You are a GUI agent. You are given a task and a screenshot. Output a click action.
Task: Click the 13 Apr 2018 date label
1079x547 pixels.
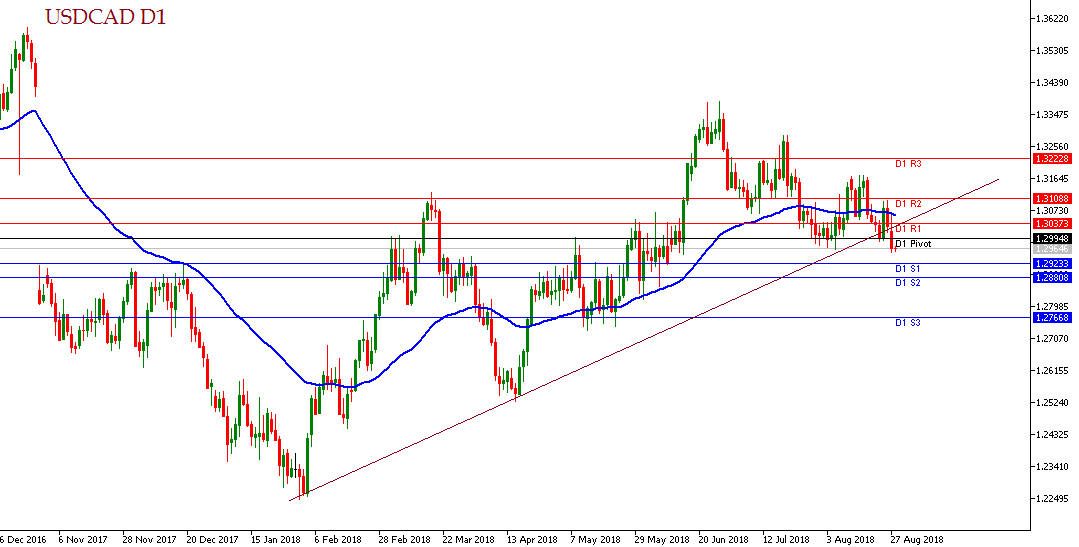(x=533, y=539)
